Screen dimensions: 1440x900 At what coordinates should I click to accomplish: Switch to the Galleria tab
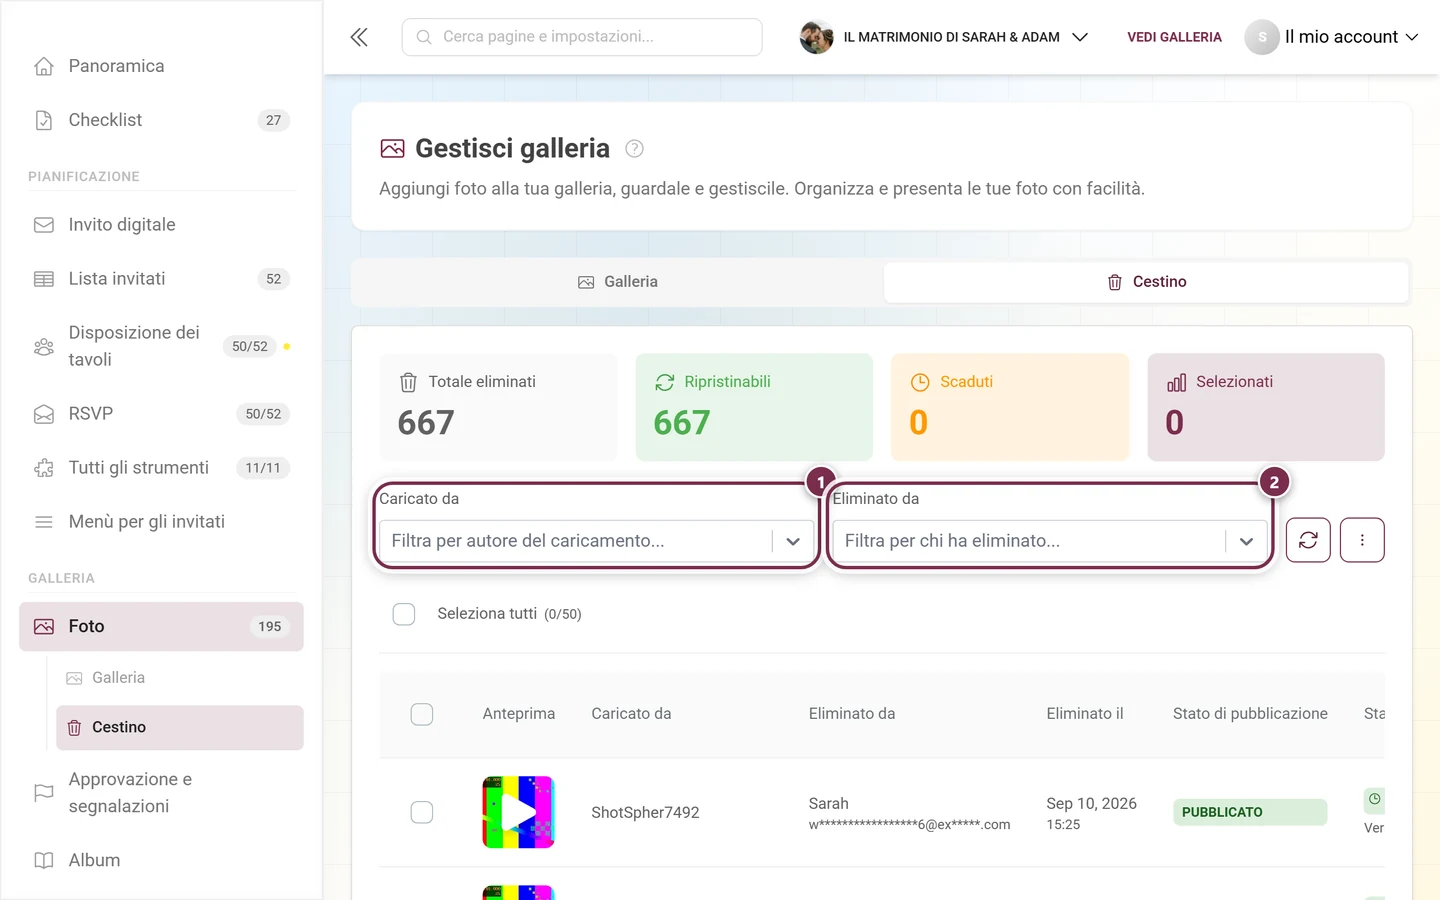click(x=618, y=282)
